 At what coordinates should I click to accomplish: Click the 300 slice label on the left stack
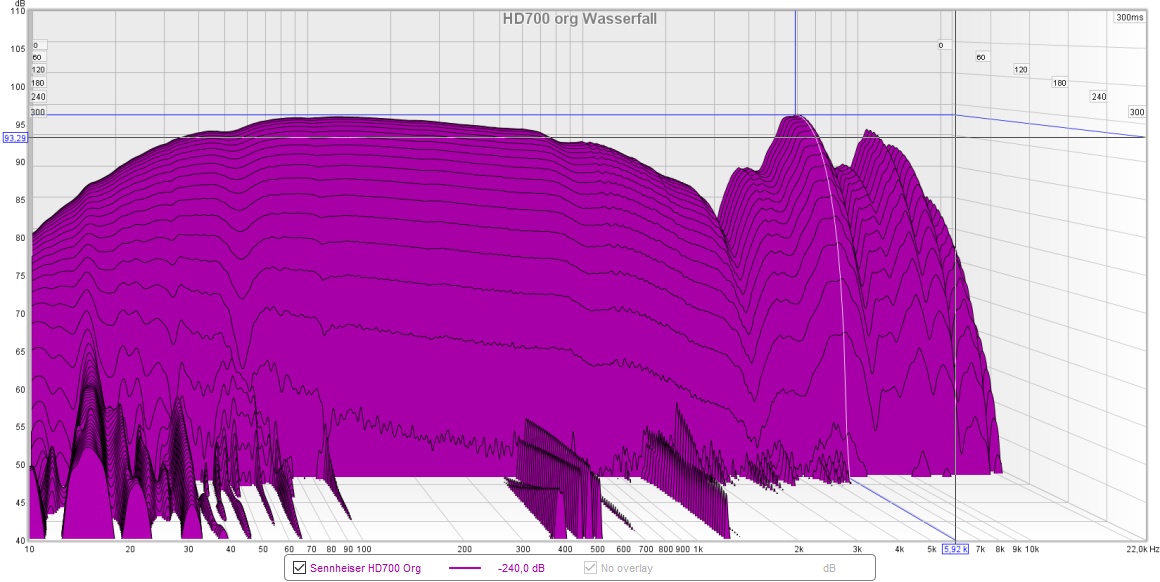38,111
